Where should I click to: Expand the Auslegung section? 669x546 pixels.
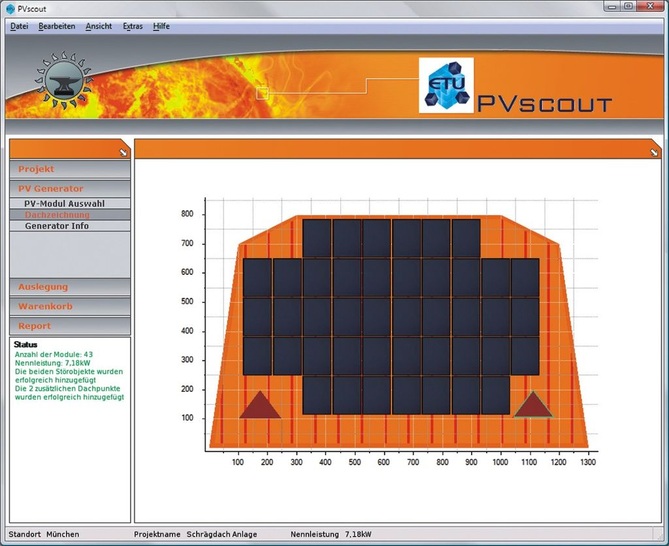point(70,287)
